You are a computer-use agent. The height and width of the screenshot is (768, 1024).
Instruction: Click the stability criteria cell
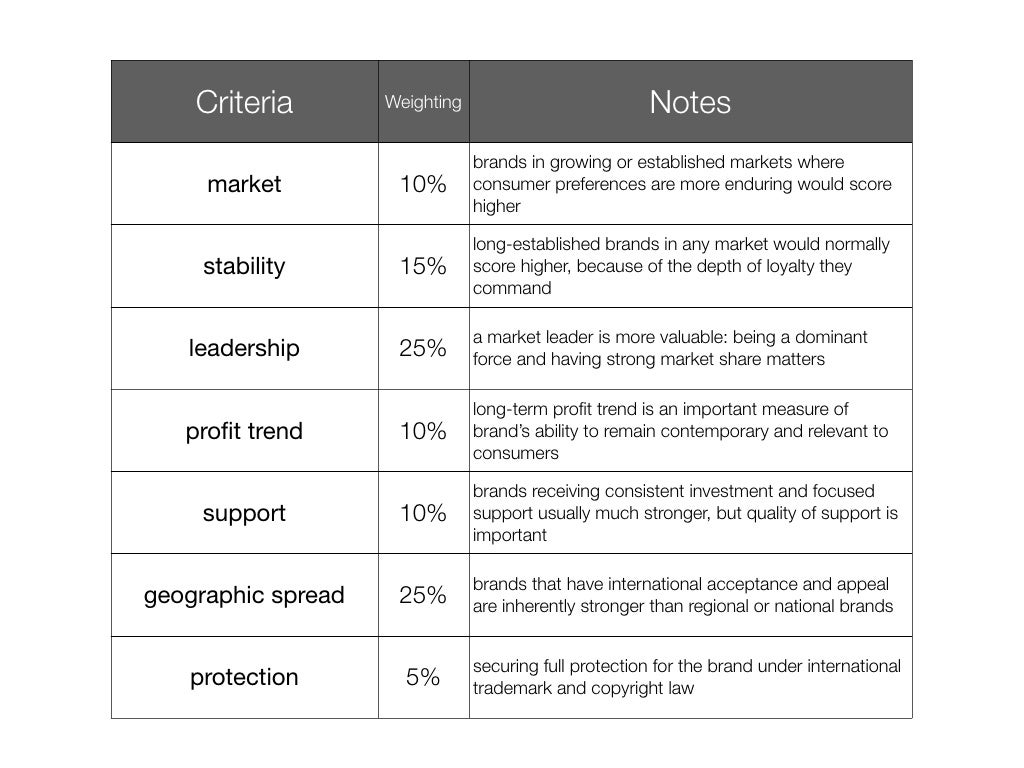click(244, 266)
